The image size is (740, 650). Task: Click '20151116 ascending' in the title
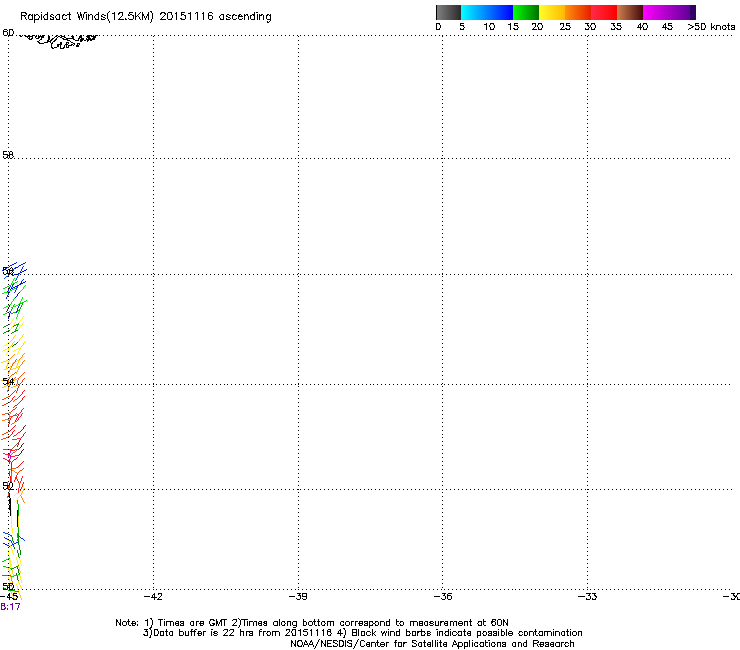tap(216, 17)
